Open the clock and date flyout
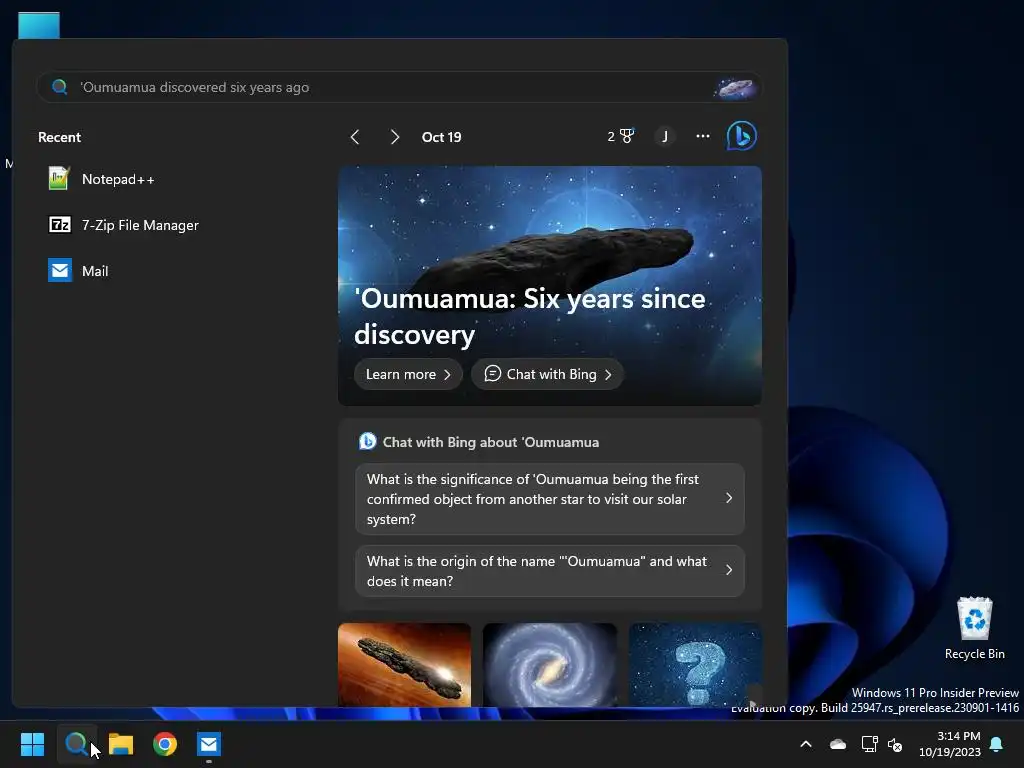The height and width of the screenshot is (768, 1024). click(x=950, y=744)
